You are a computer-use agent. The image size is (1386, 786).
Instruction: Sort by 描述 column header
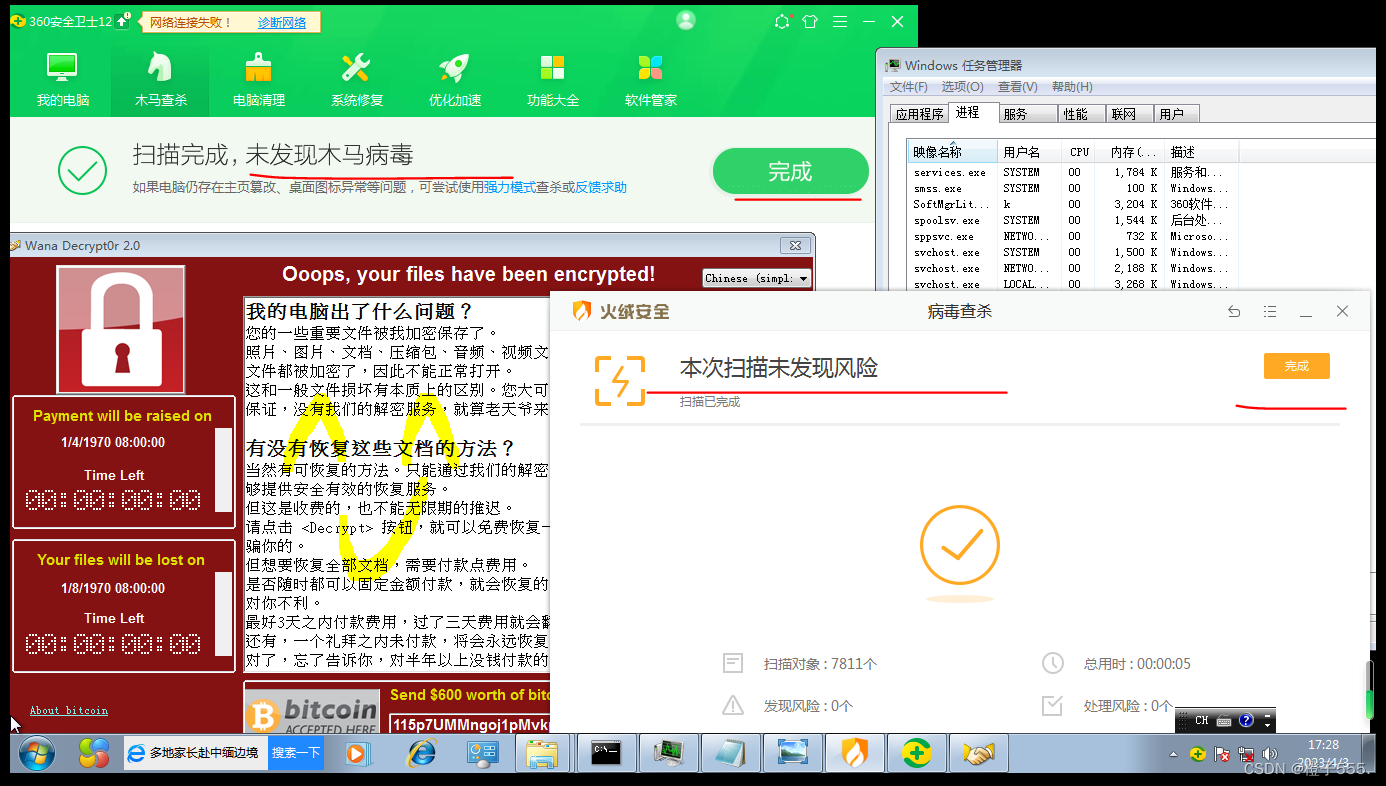tap(1202, 152)
